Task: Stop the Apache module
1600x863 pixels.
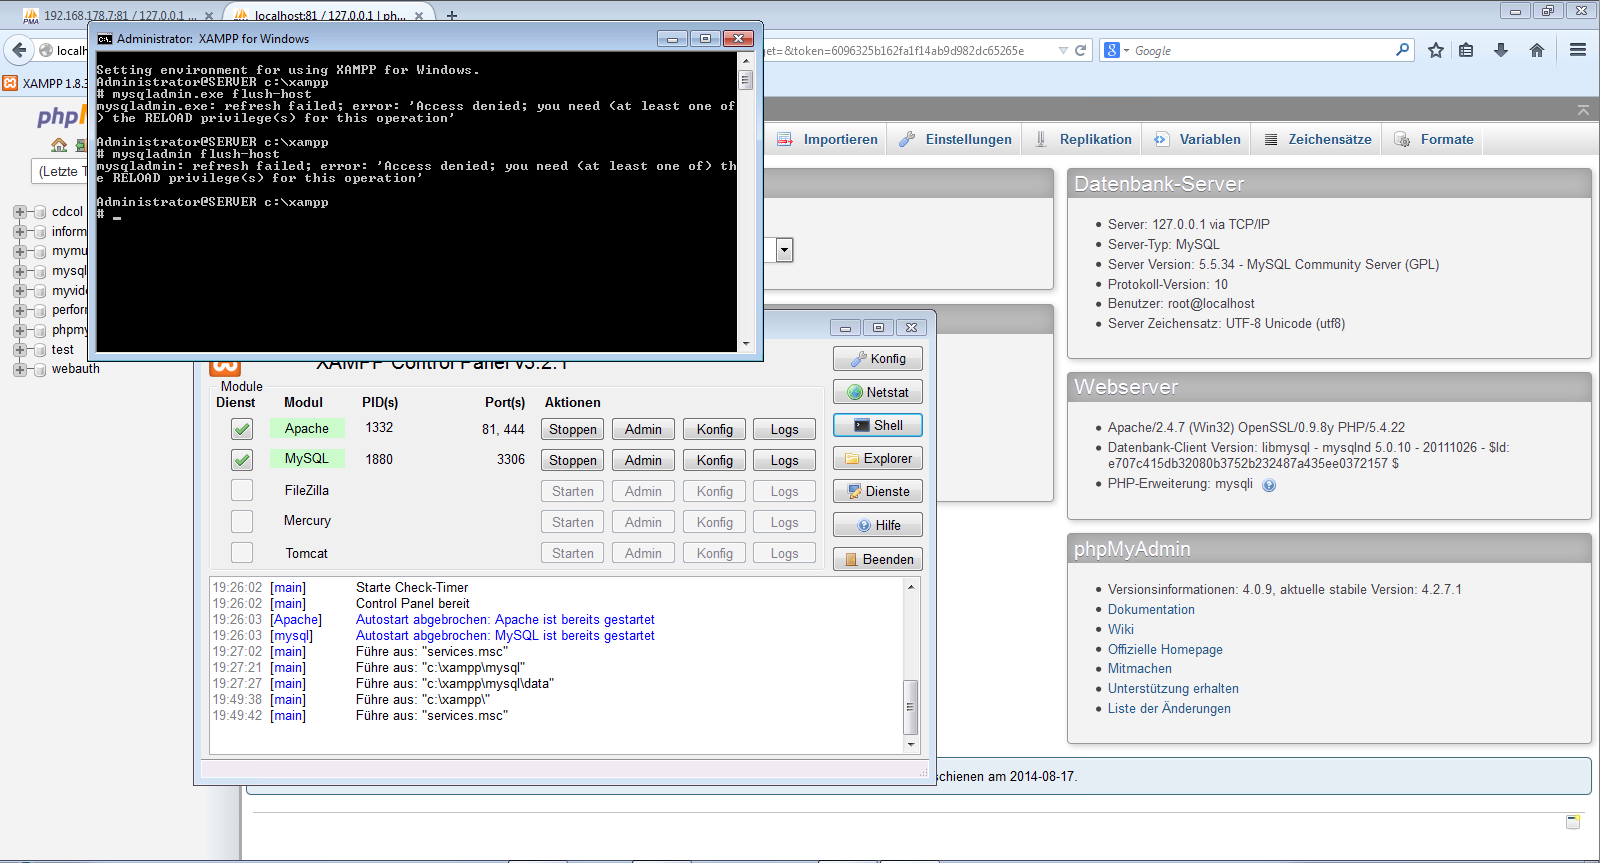Action: coord(573,429)
